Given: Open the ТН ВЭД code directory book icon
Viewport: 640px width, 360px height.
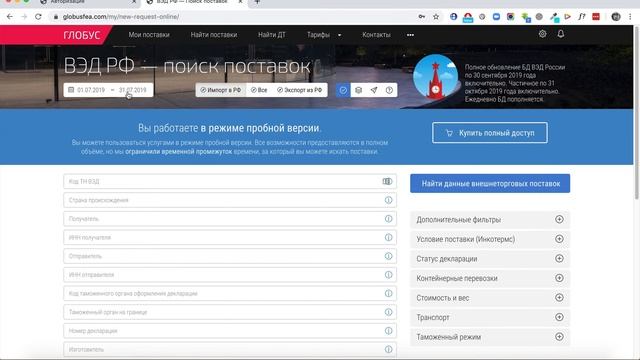Looking at the screenshot, I should pyautogui.click(x=387, y=181).
